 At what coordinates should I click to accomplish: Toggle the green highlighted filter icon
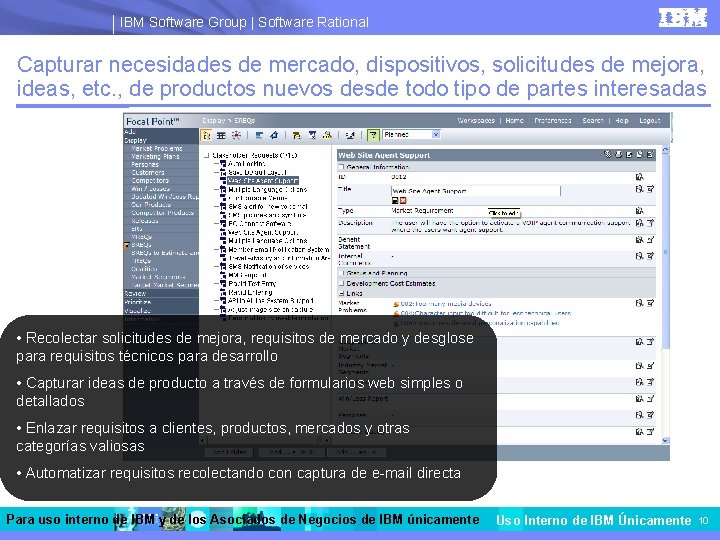click(373, 135)
